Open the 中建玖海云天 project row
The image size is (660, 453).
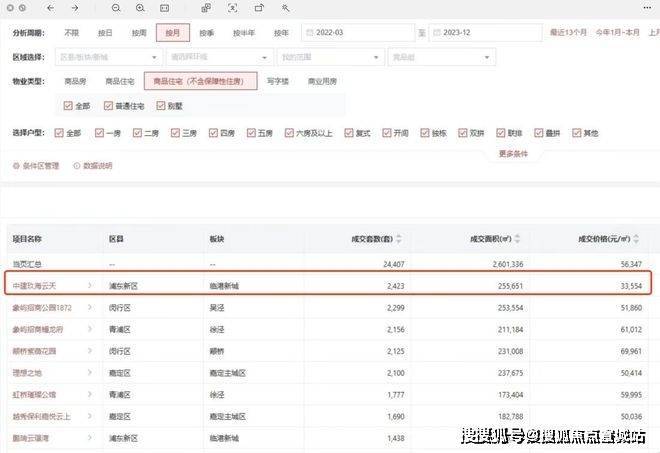pyautogui.click(x=39, y=286)
